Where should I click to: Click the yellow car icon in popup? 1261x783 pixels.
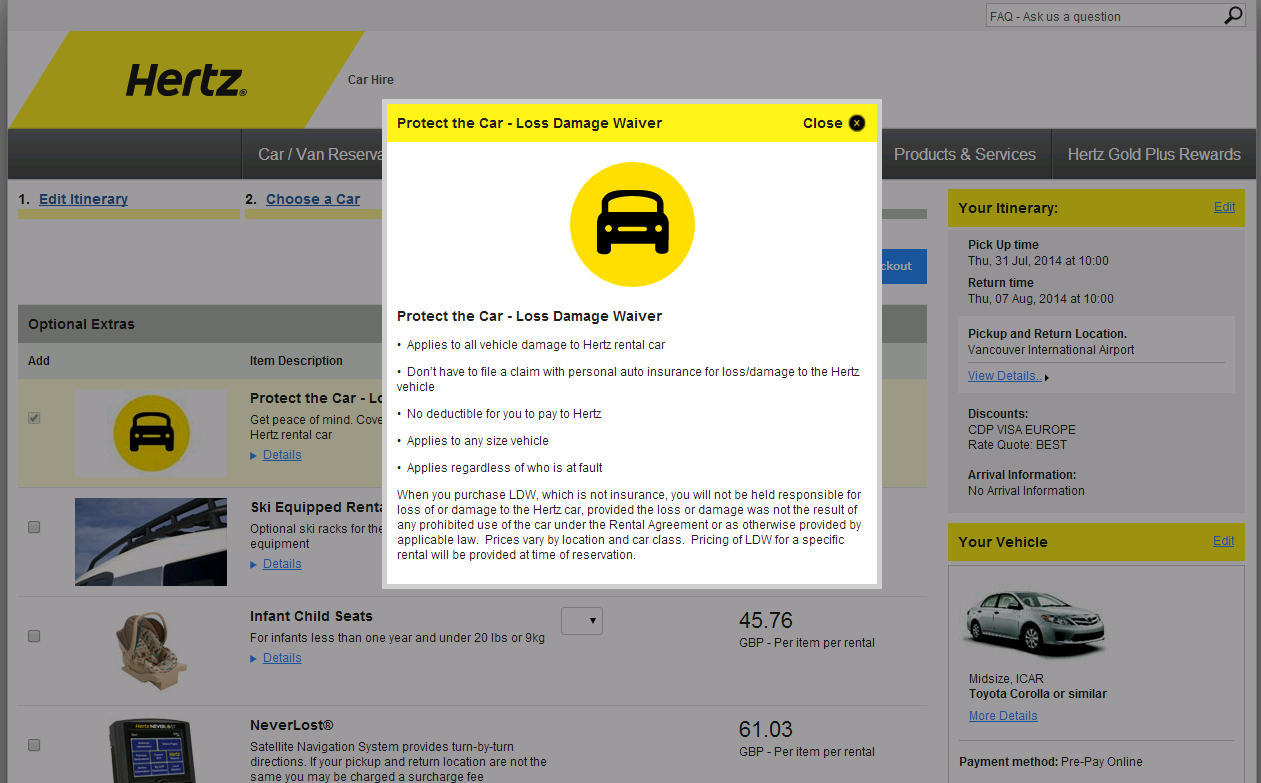click(632, 224)
